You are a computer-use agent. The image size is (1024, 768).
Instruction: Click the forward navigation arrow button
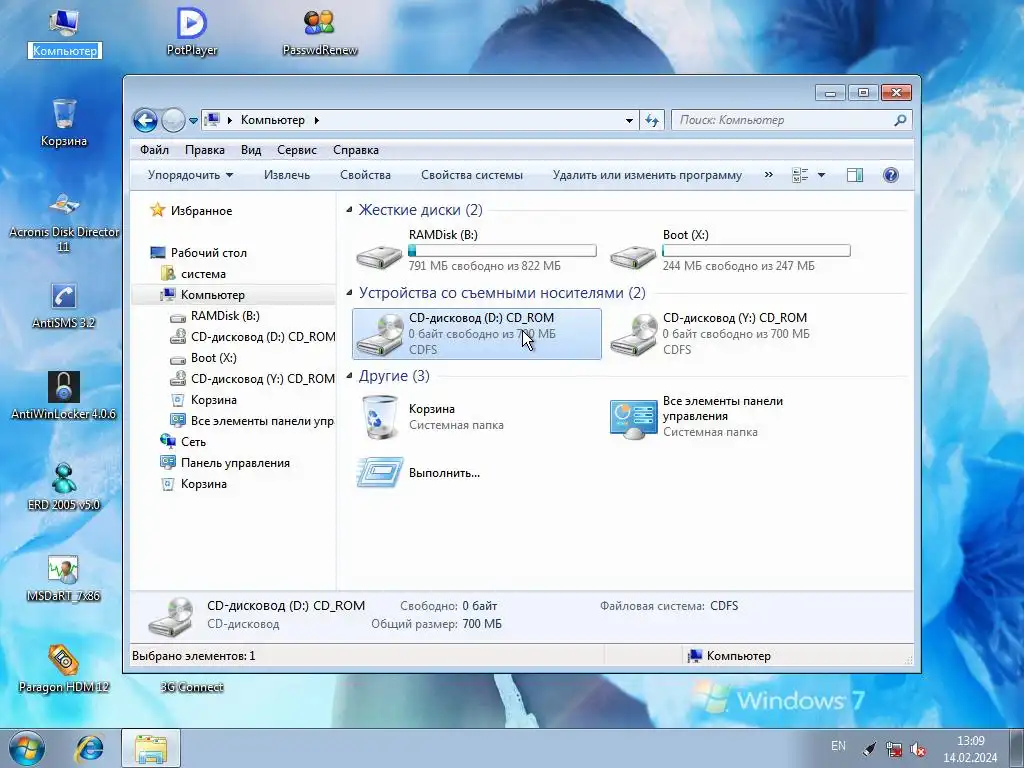click(x=173, y=120)
